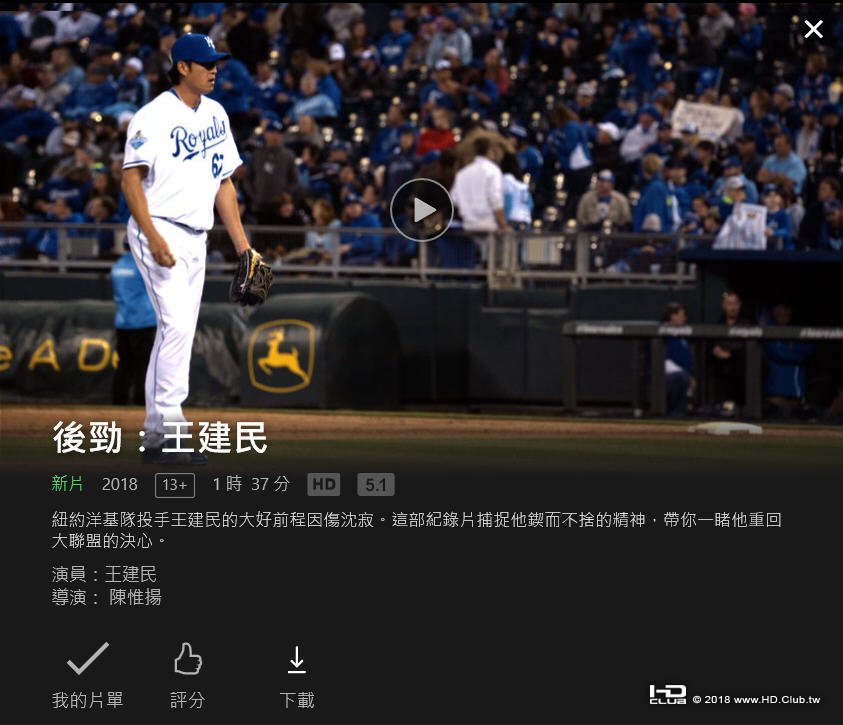
Task: Click the green 新片 label
Action: tap(68, 484)
